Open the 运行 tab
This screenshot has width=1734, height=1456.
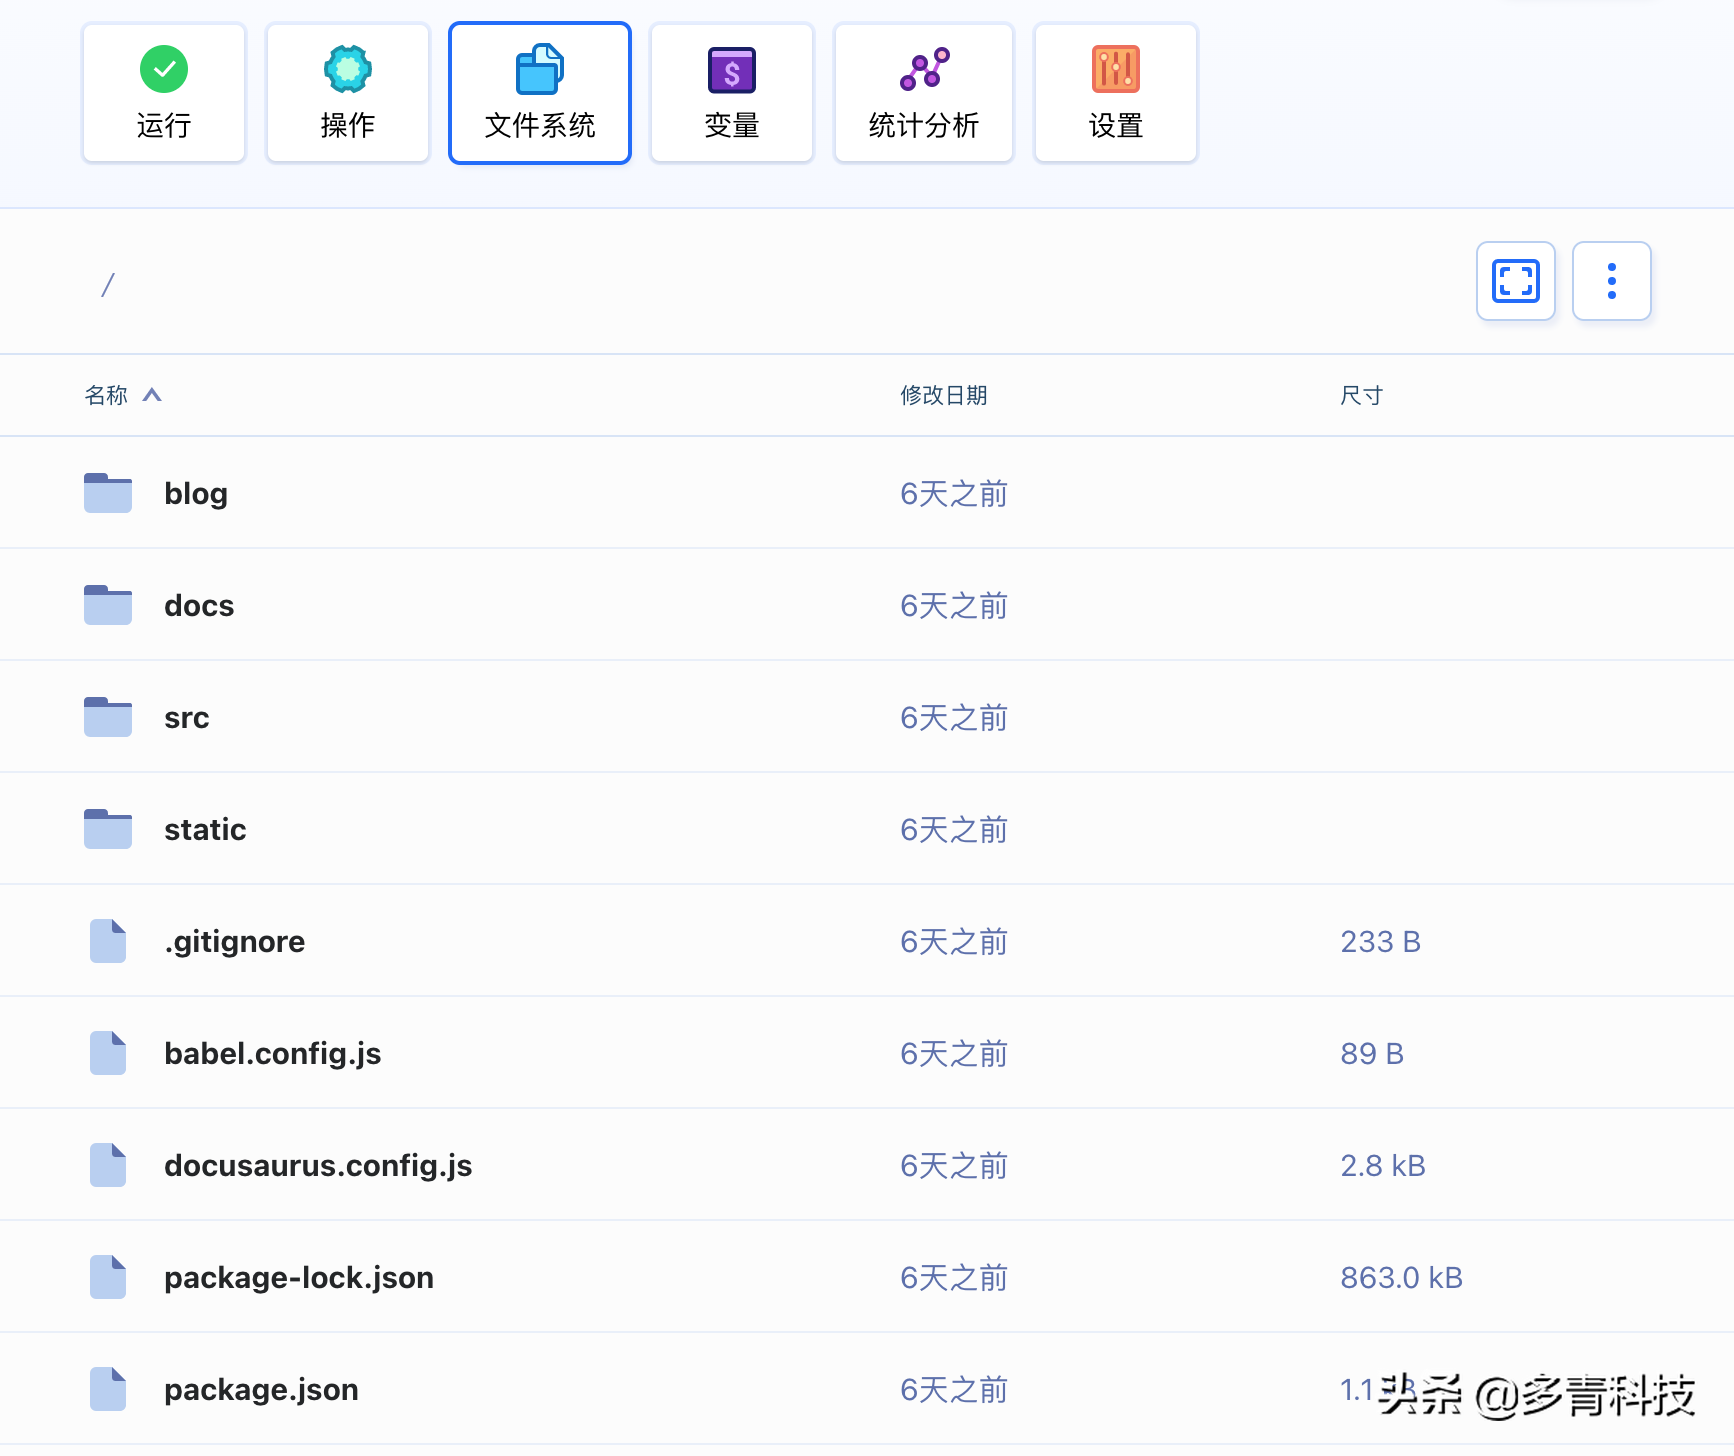164,93
